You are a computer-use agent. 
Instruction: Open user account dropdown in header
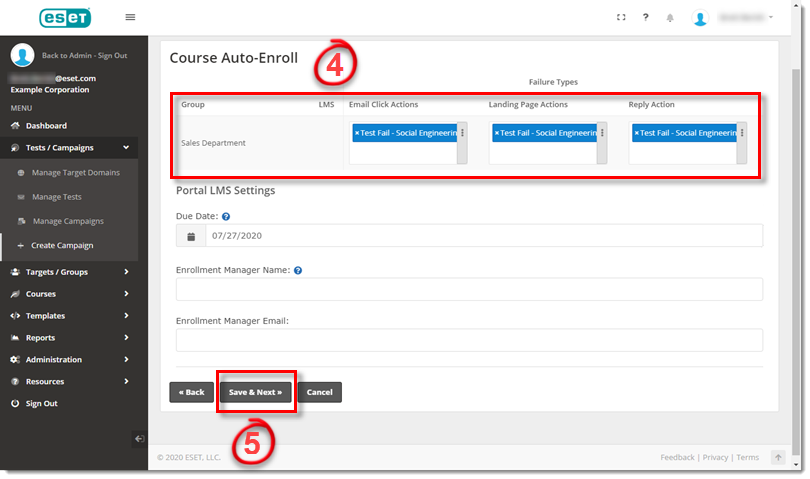coord(734,18)
